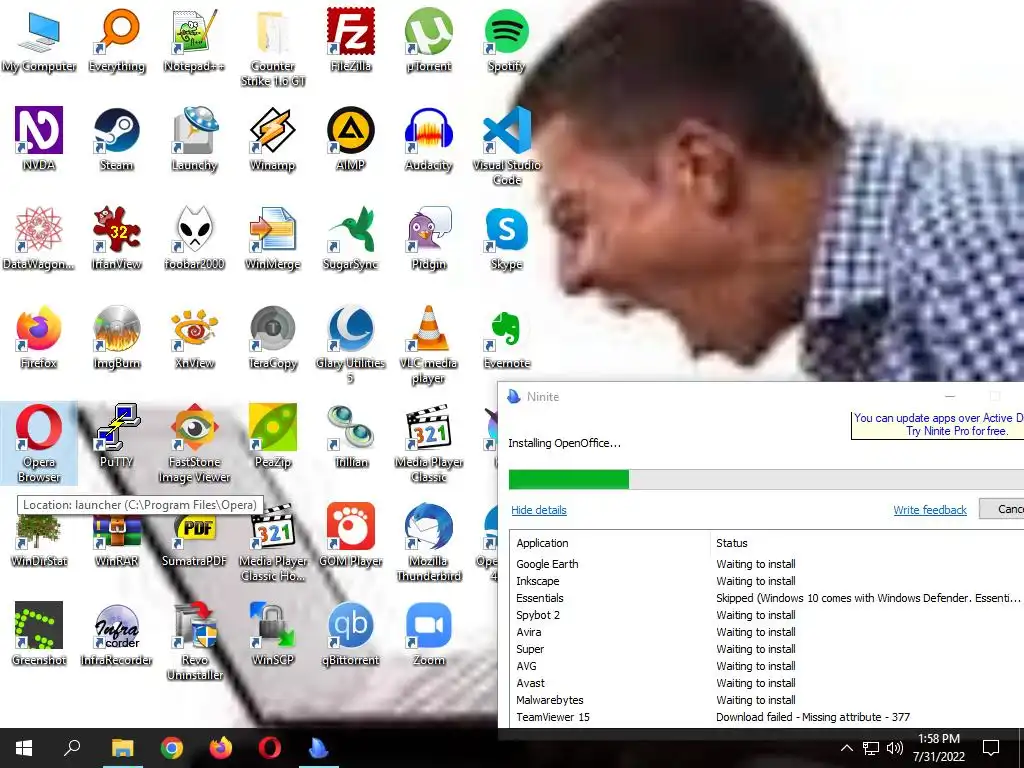
Task: Collapse the list with Hide details link
Action: 539,510
